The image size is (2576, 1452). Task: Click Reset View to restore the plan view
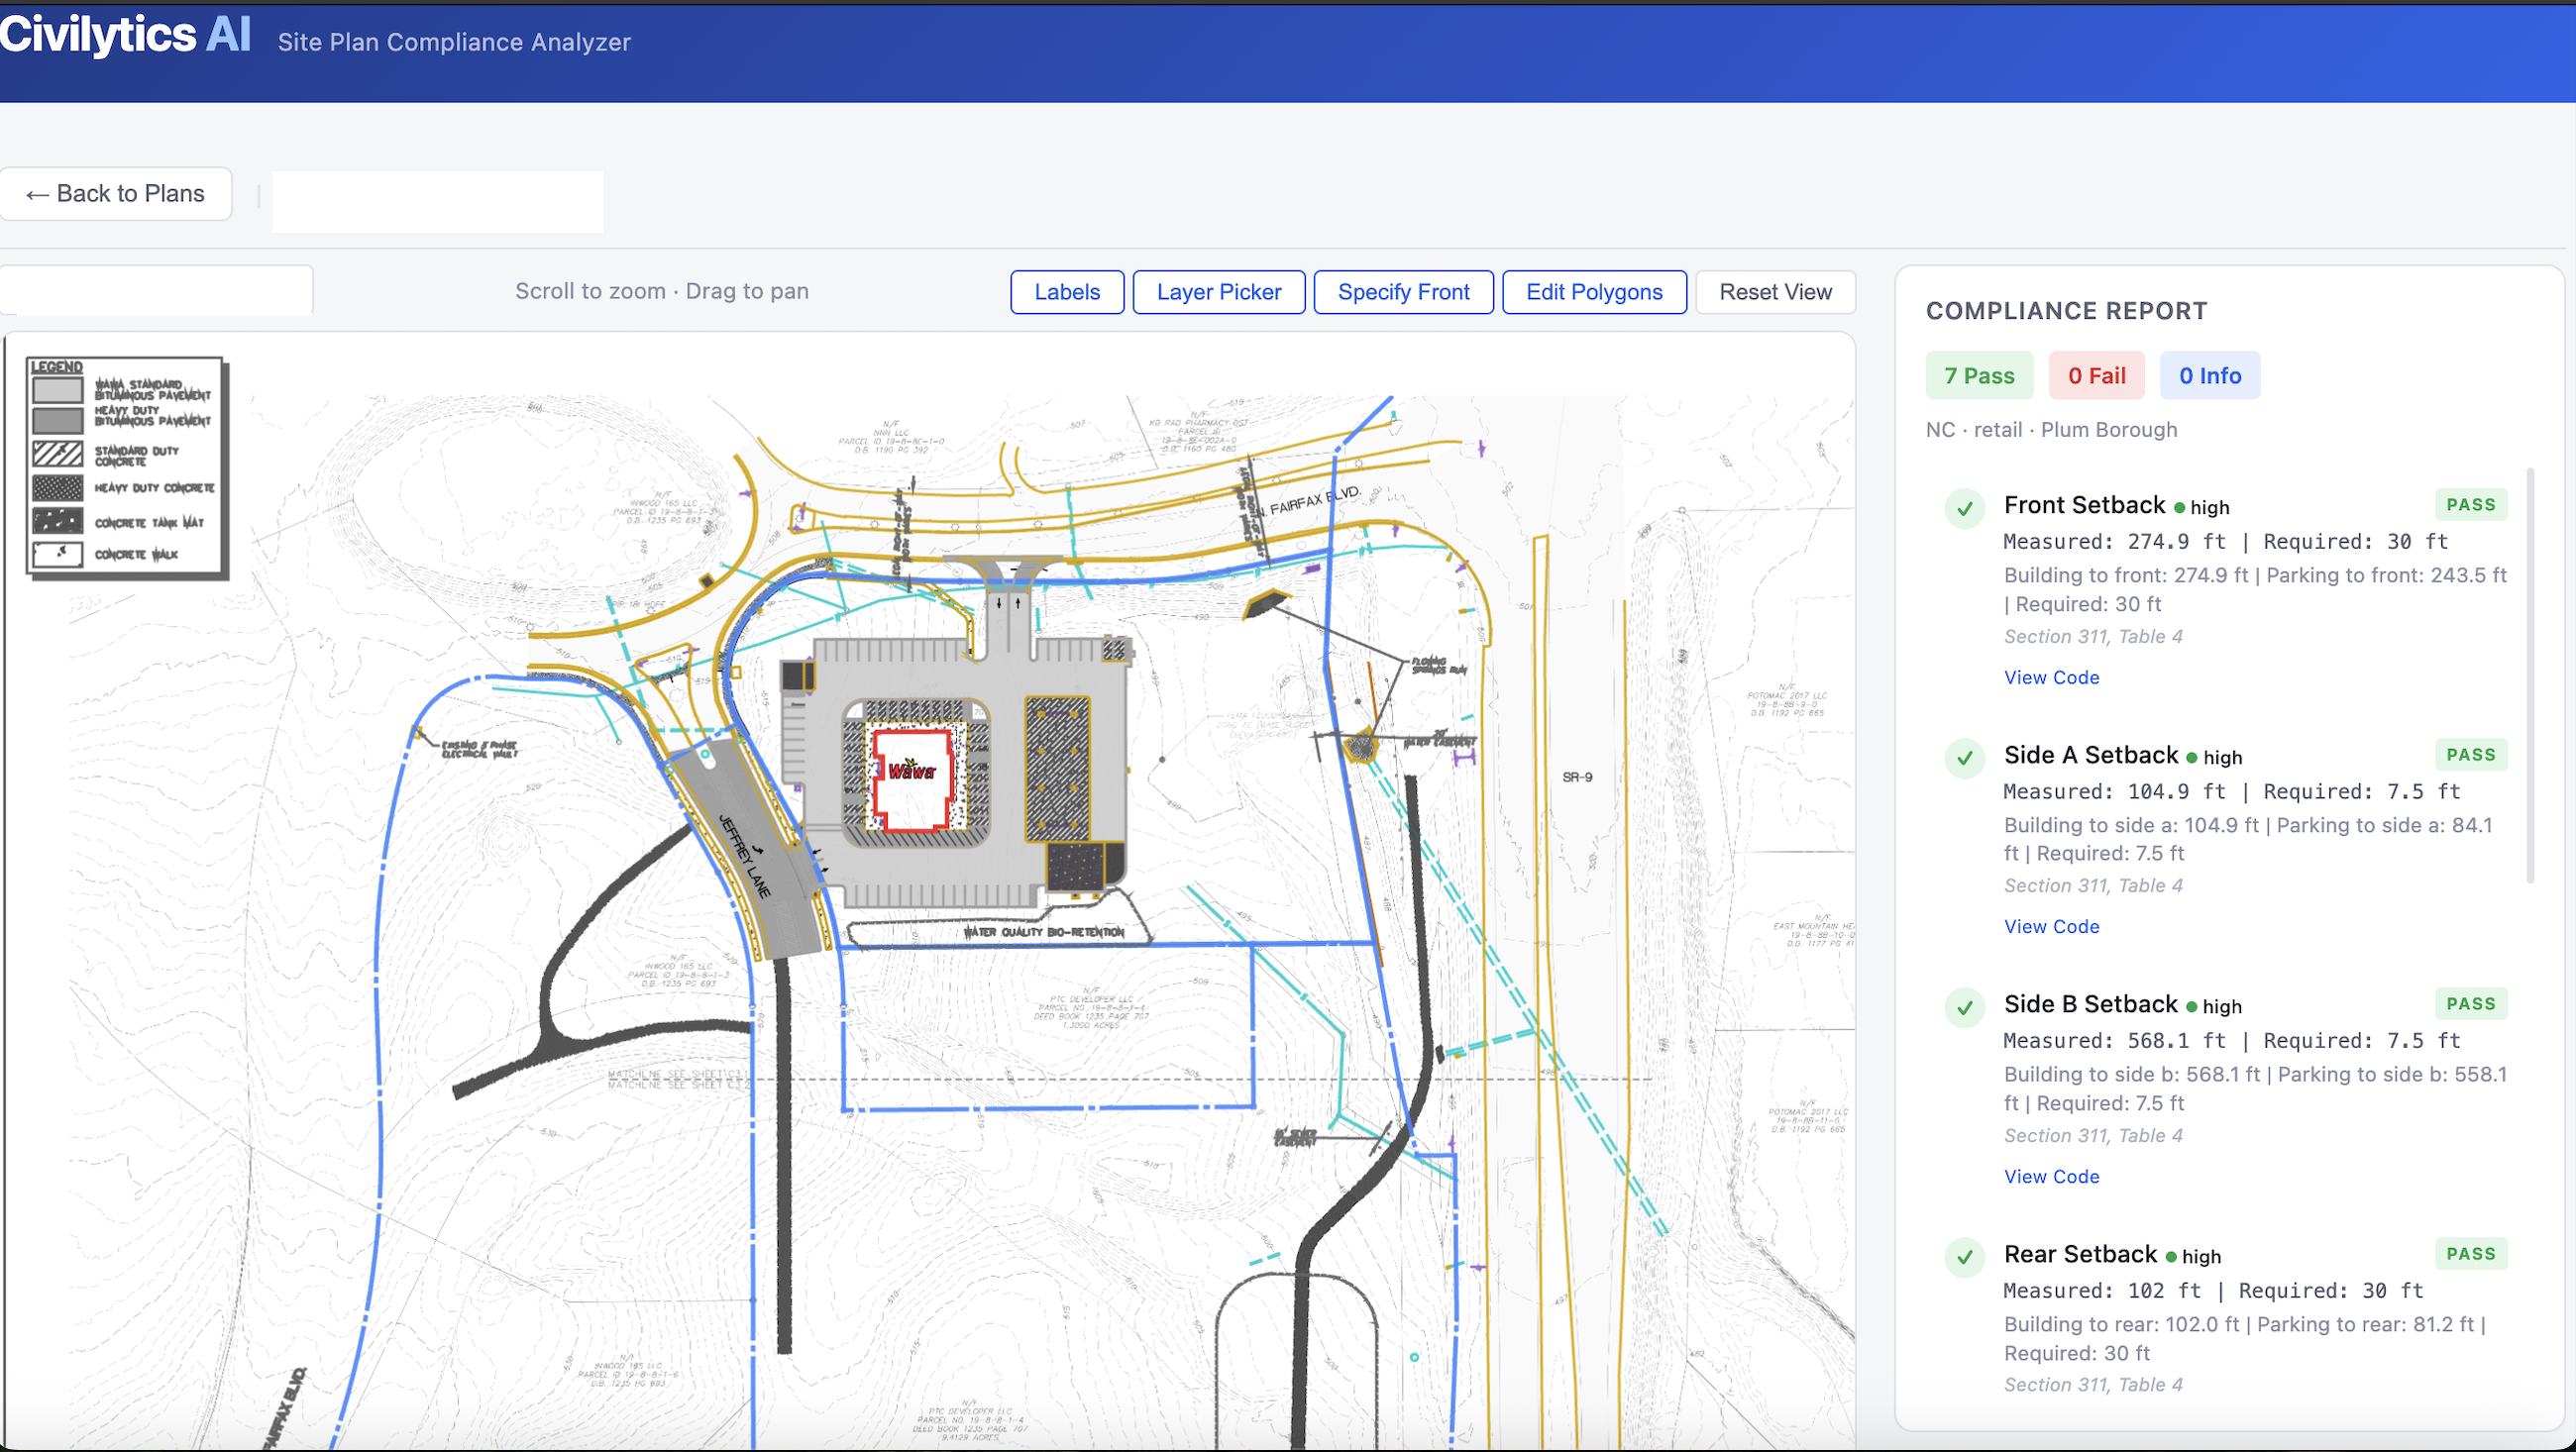pyautogui.click(x=1775, y=292)
